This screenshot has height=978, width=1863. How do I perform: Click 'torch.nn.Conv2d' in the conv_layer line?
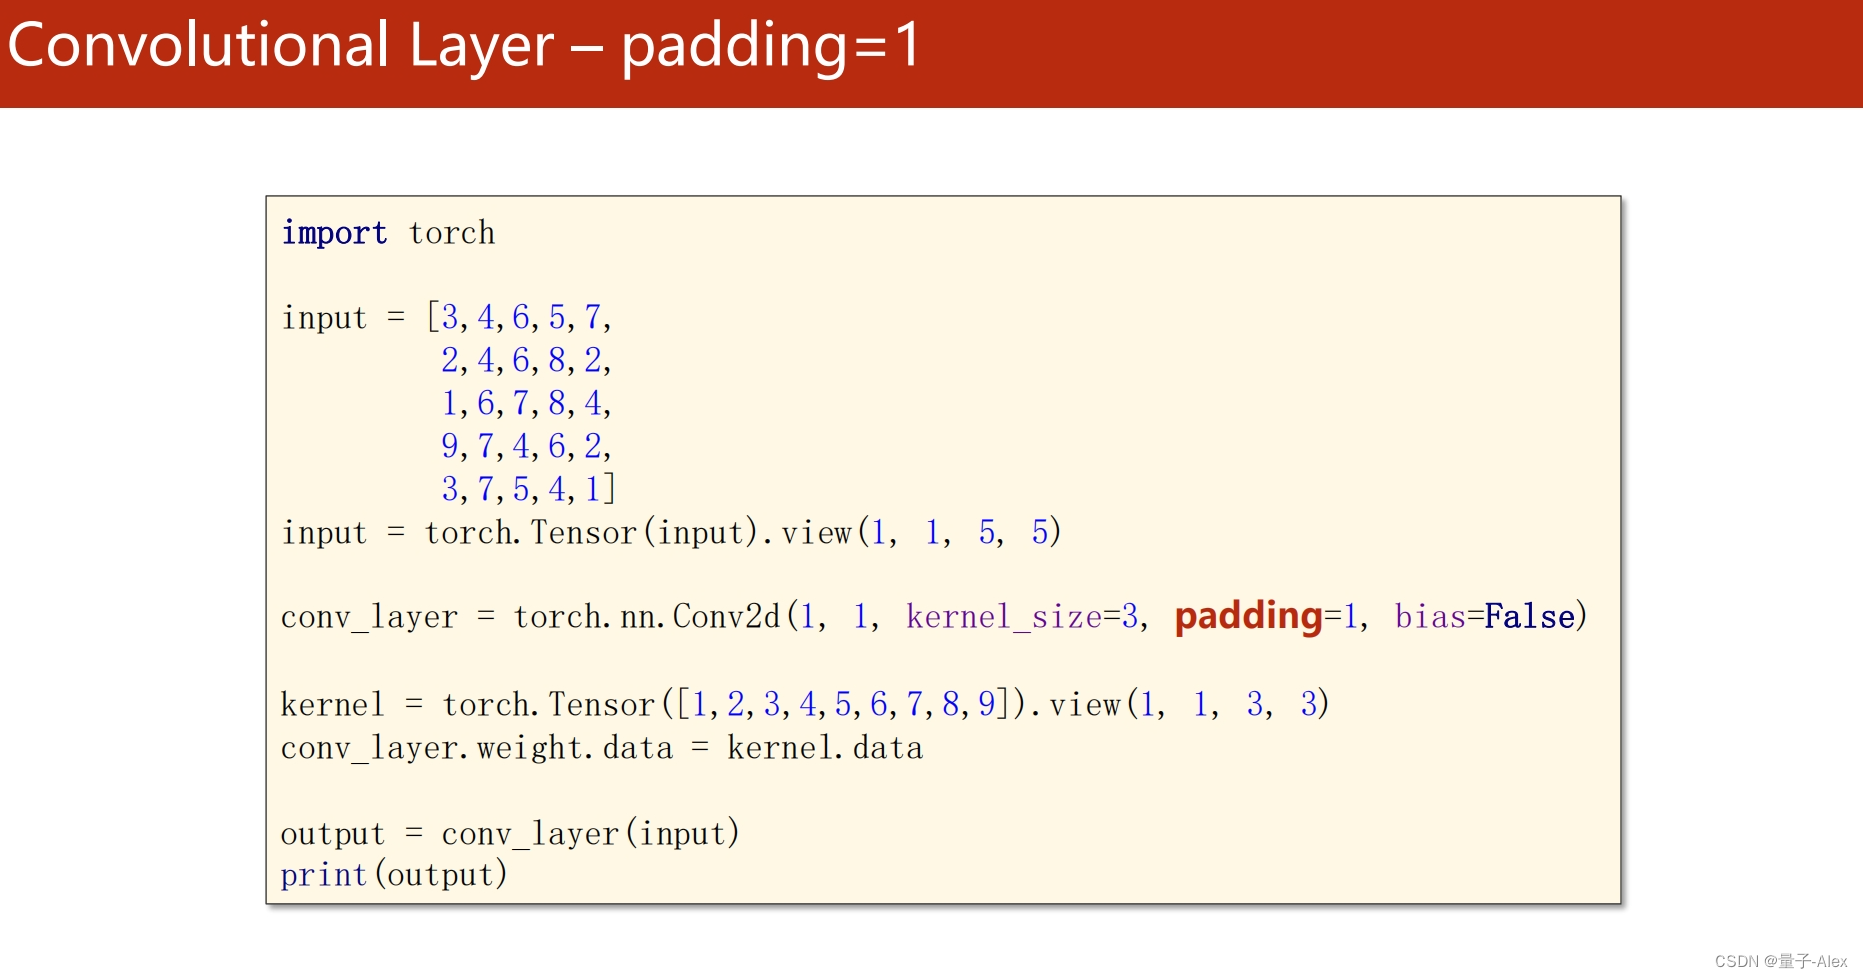coord(647,617)
